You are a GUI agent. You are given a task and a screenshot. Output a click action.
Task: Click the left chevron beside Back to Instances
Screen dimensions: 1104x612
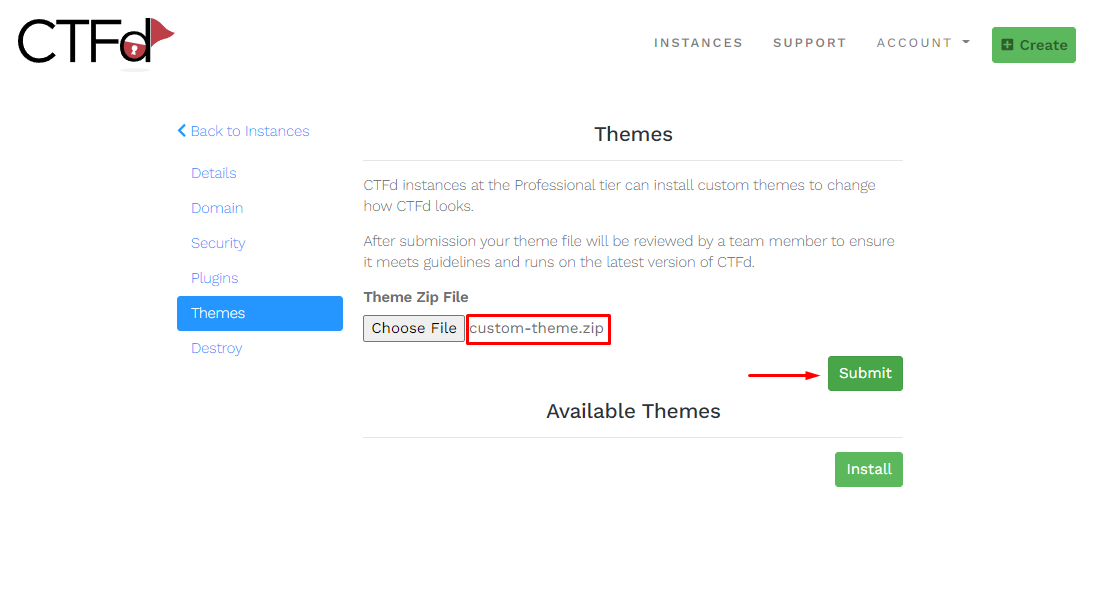pyautogui.click(x=182, y=131)
